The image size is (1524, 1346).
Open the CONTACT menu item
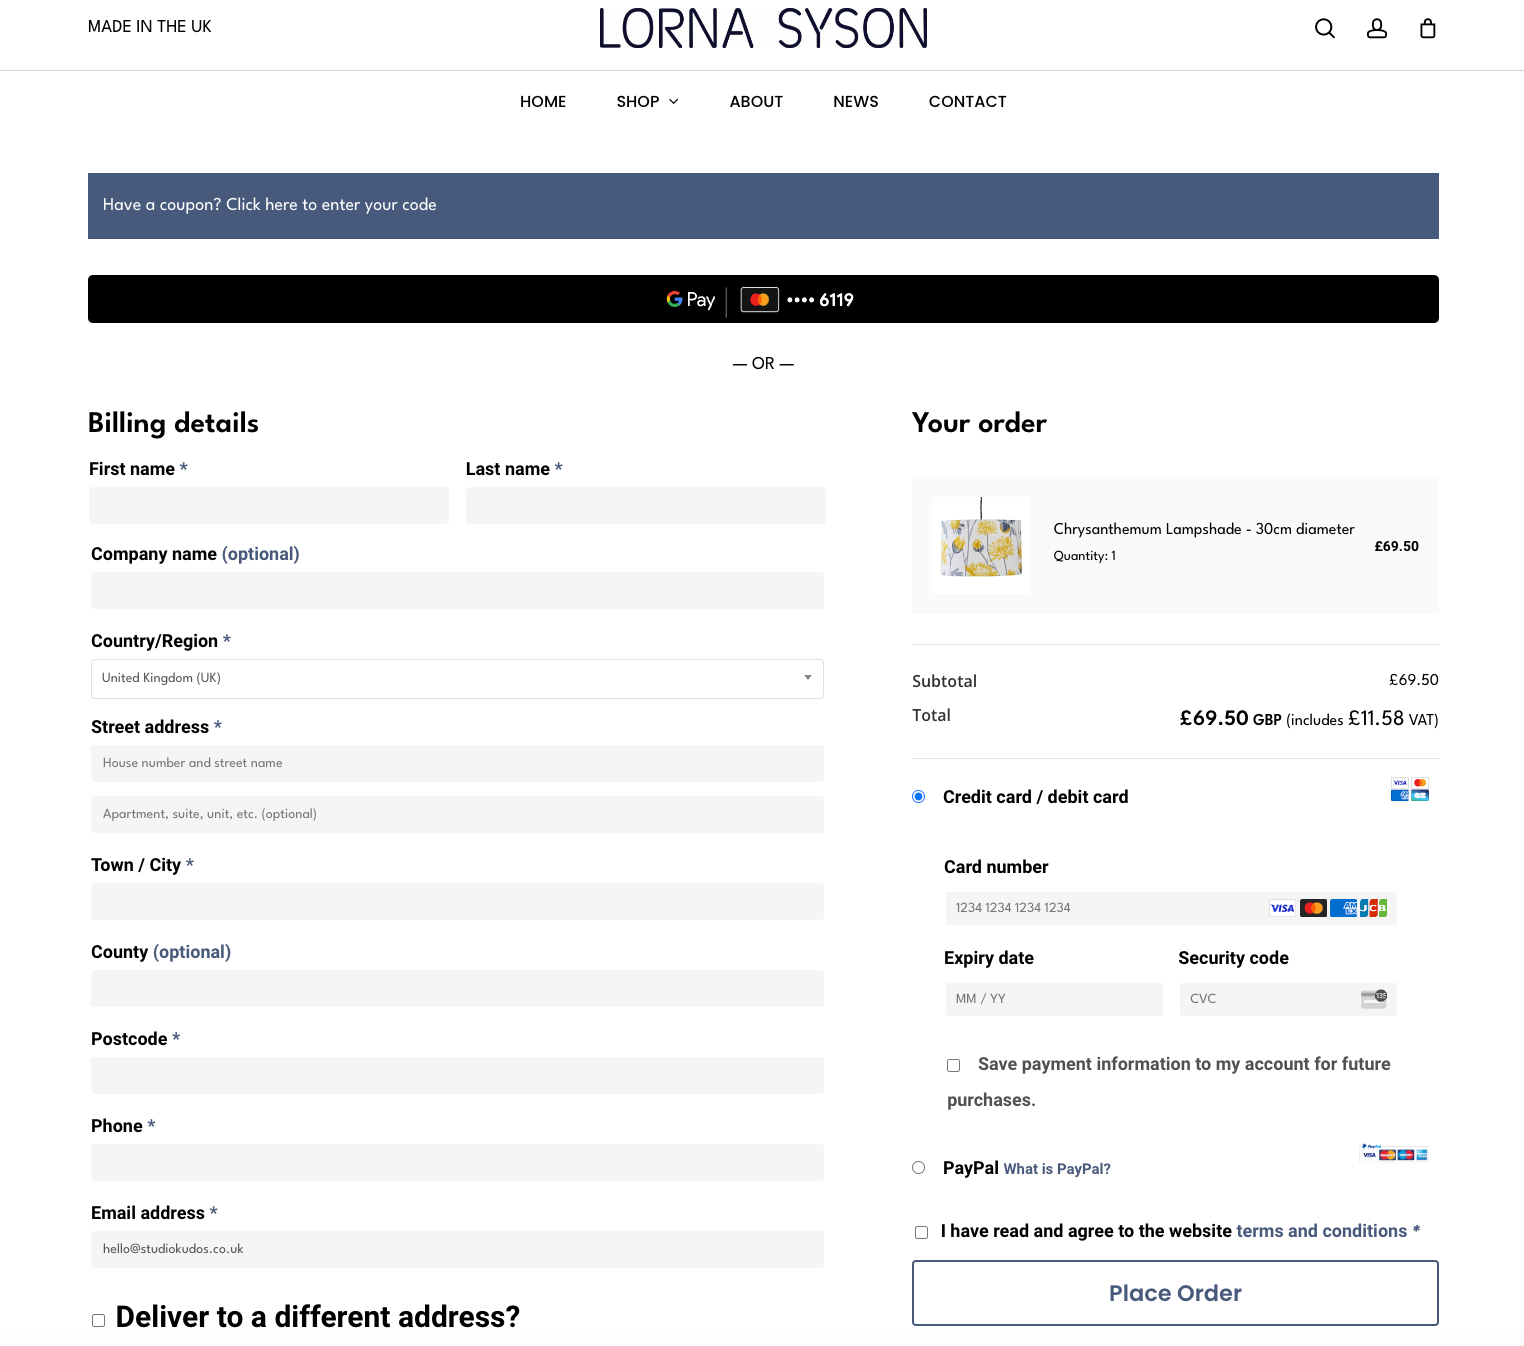[x=966, y=102]
